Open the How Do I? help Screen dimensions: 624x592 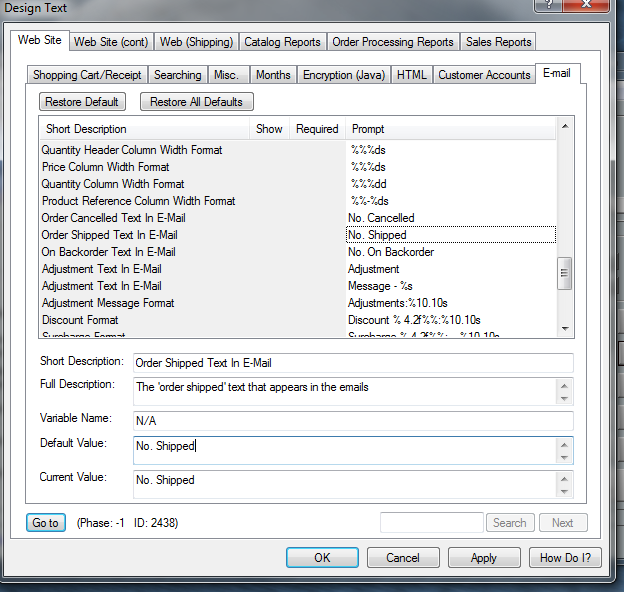coord(565,558)
